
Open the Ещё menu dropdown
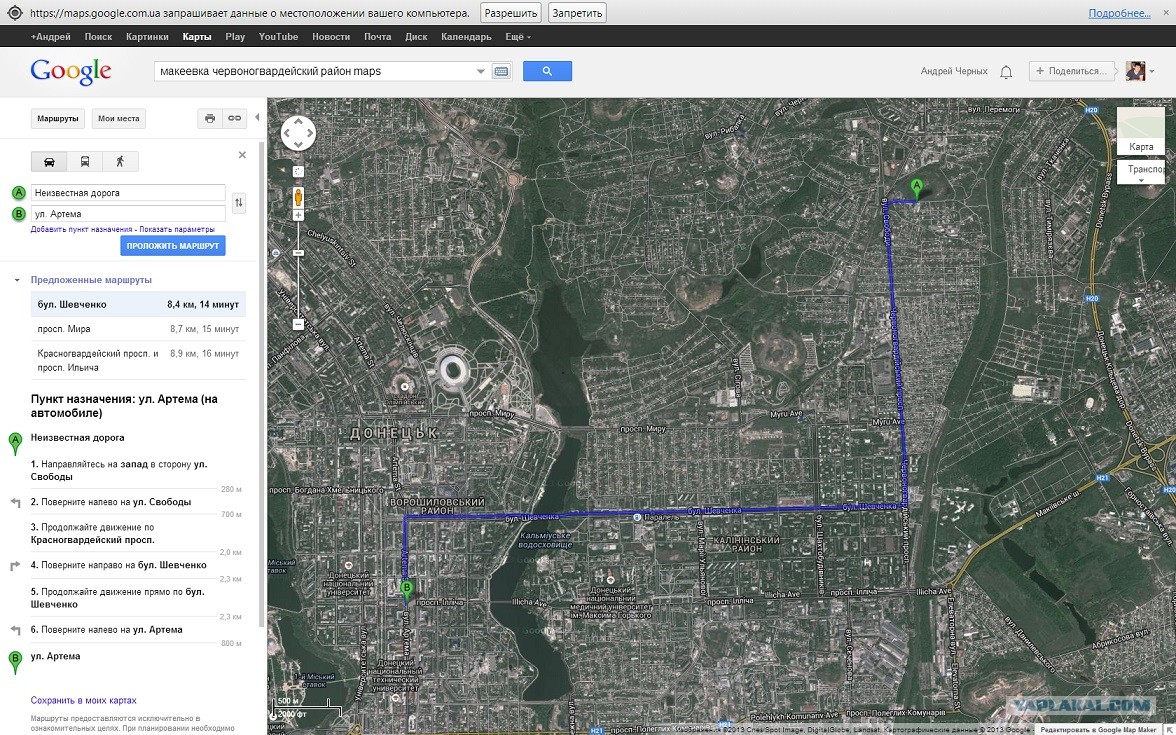click(x=518, y=37)
